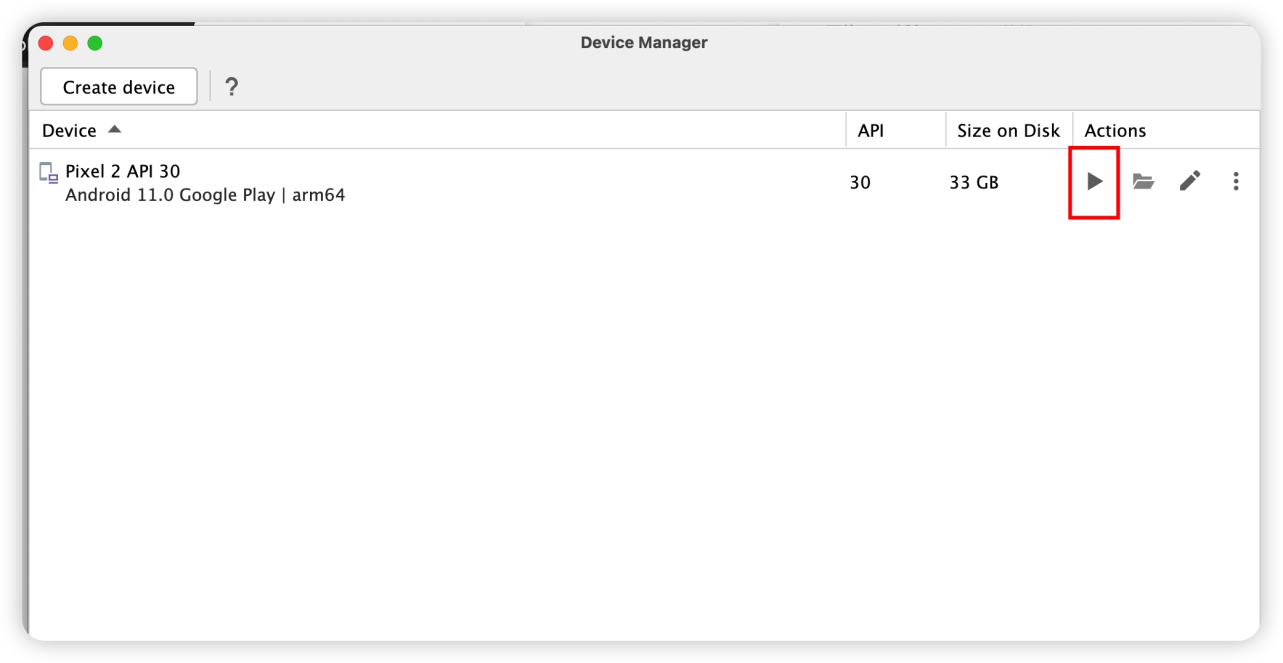The height and width of the screenshot is (663, 1283).
Task: Select the Pixel 2 API 30 row
Action: click(x=500, y=183)
